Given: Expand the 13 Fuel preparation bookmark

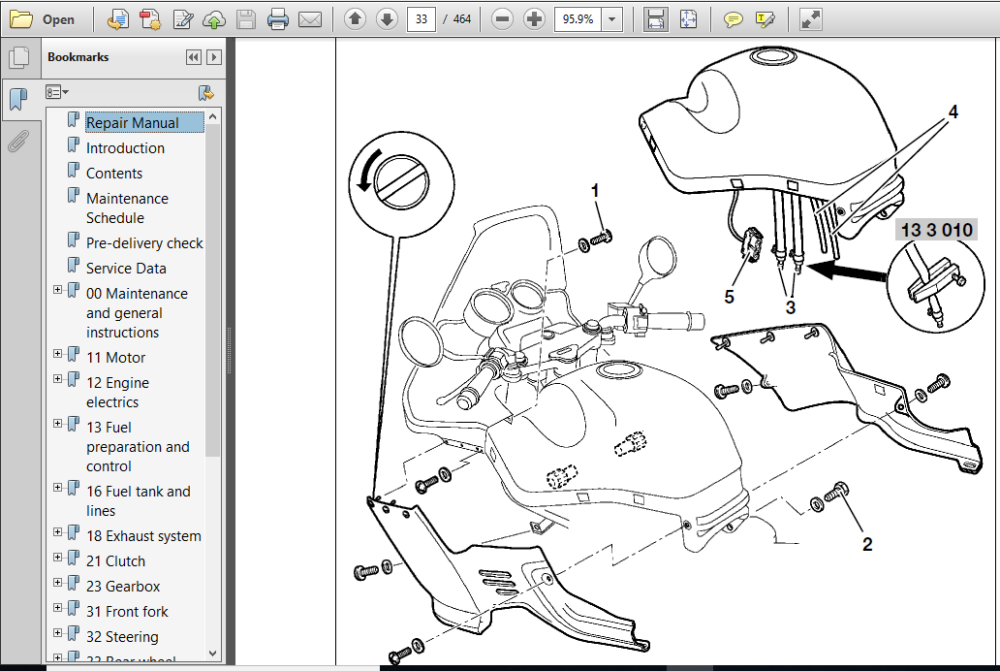Looking at the screenshot, I should 57,424.
